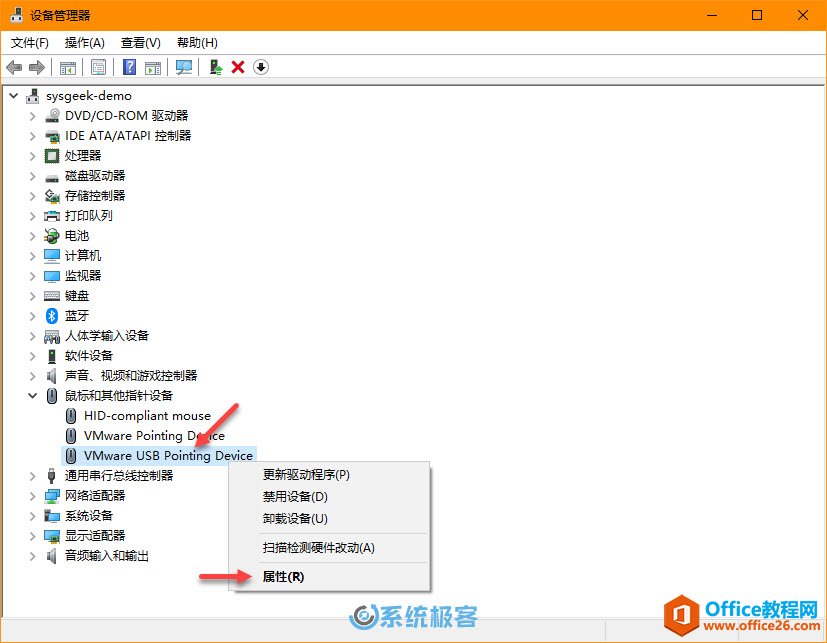Viewport: 827px width, 643px height.
Task: Click the 打印队列 printer icon
Action: point(52,216)
